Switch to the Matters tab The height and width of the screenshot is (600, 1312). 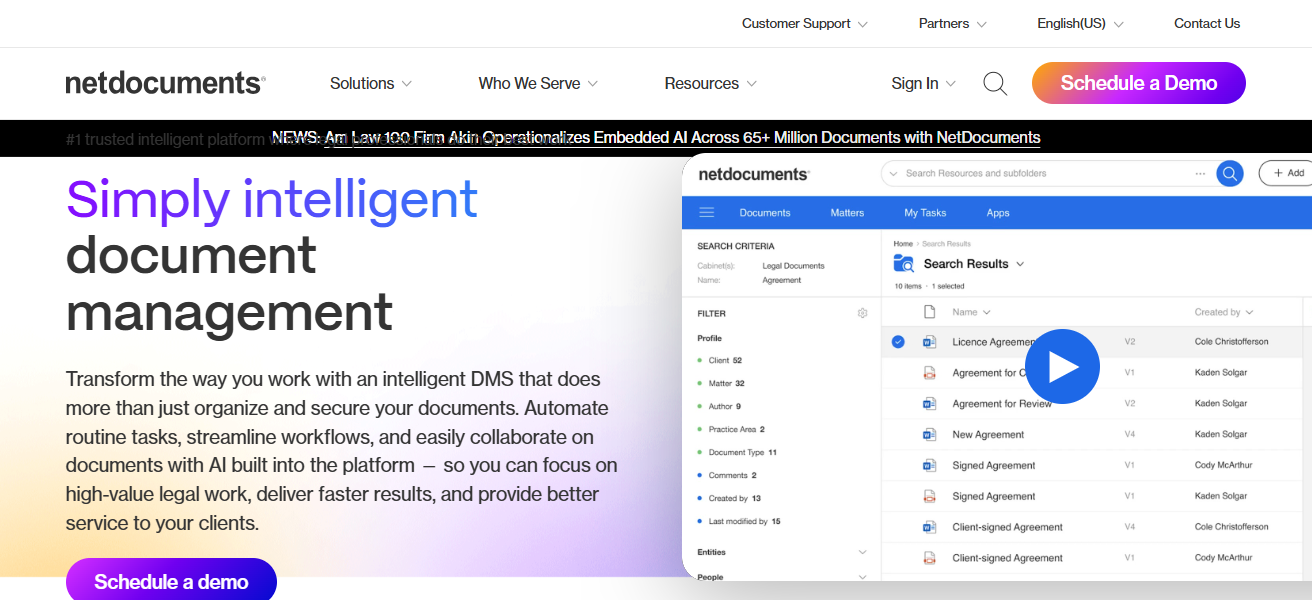pyautogui.click(x=847, y=213)
